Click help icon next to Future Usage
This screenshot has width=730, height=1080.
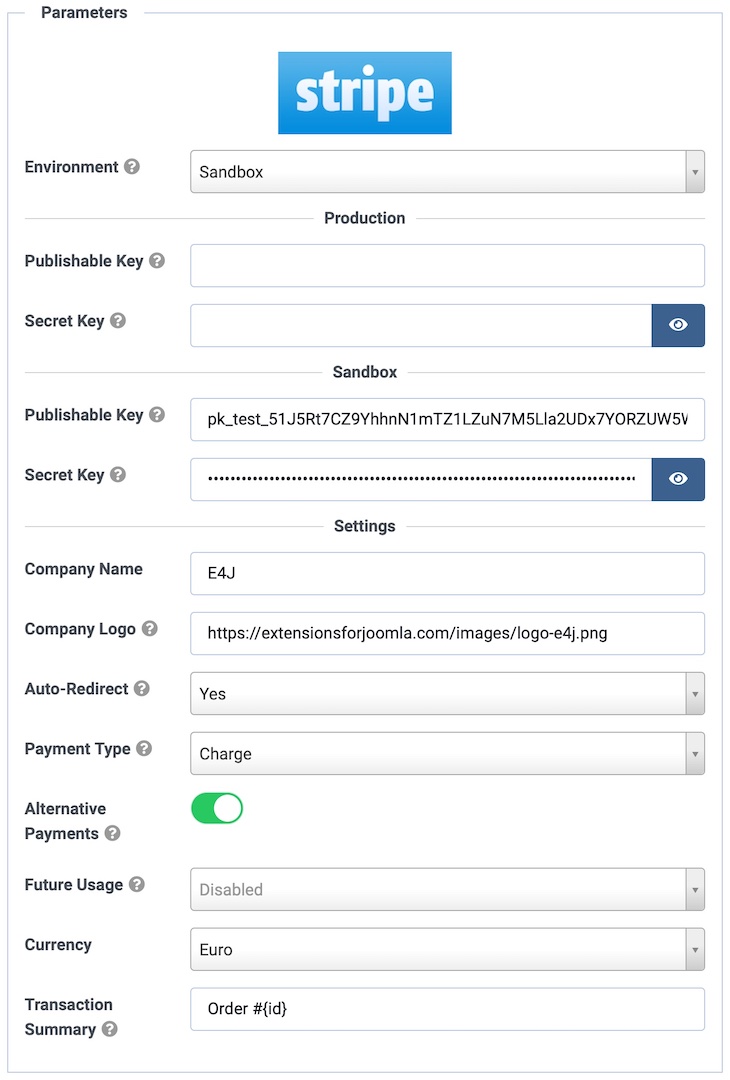pos(136,885)
